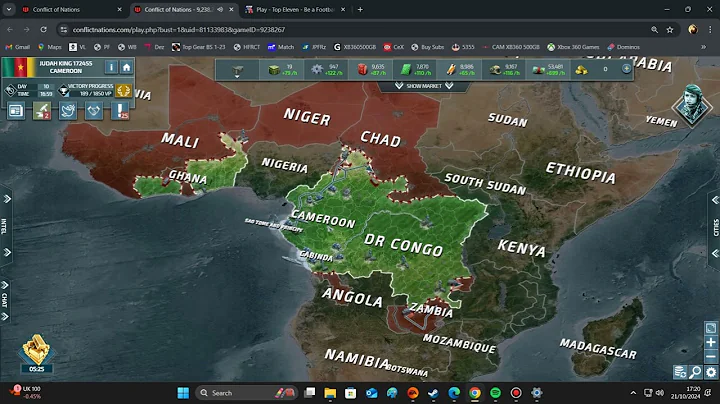The height and width of the screenshot is (404, 720).
Task: Open the Dominos bookmark
Action: pyautogui.click(x=624, y=47)
